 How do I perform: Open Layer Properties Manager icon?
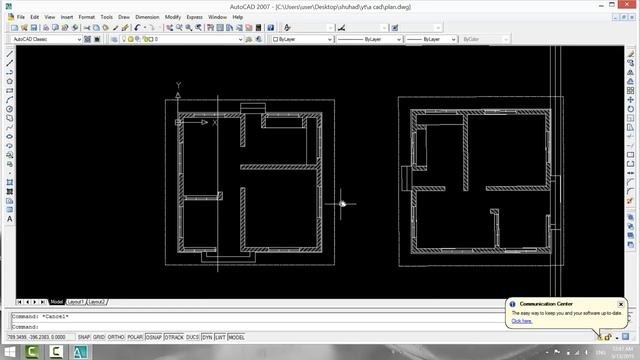tap(114, 39)
